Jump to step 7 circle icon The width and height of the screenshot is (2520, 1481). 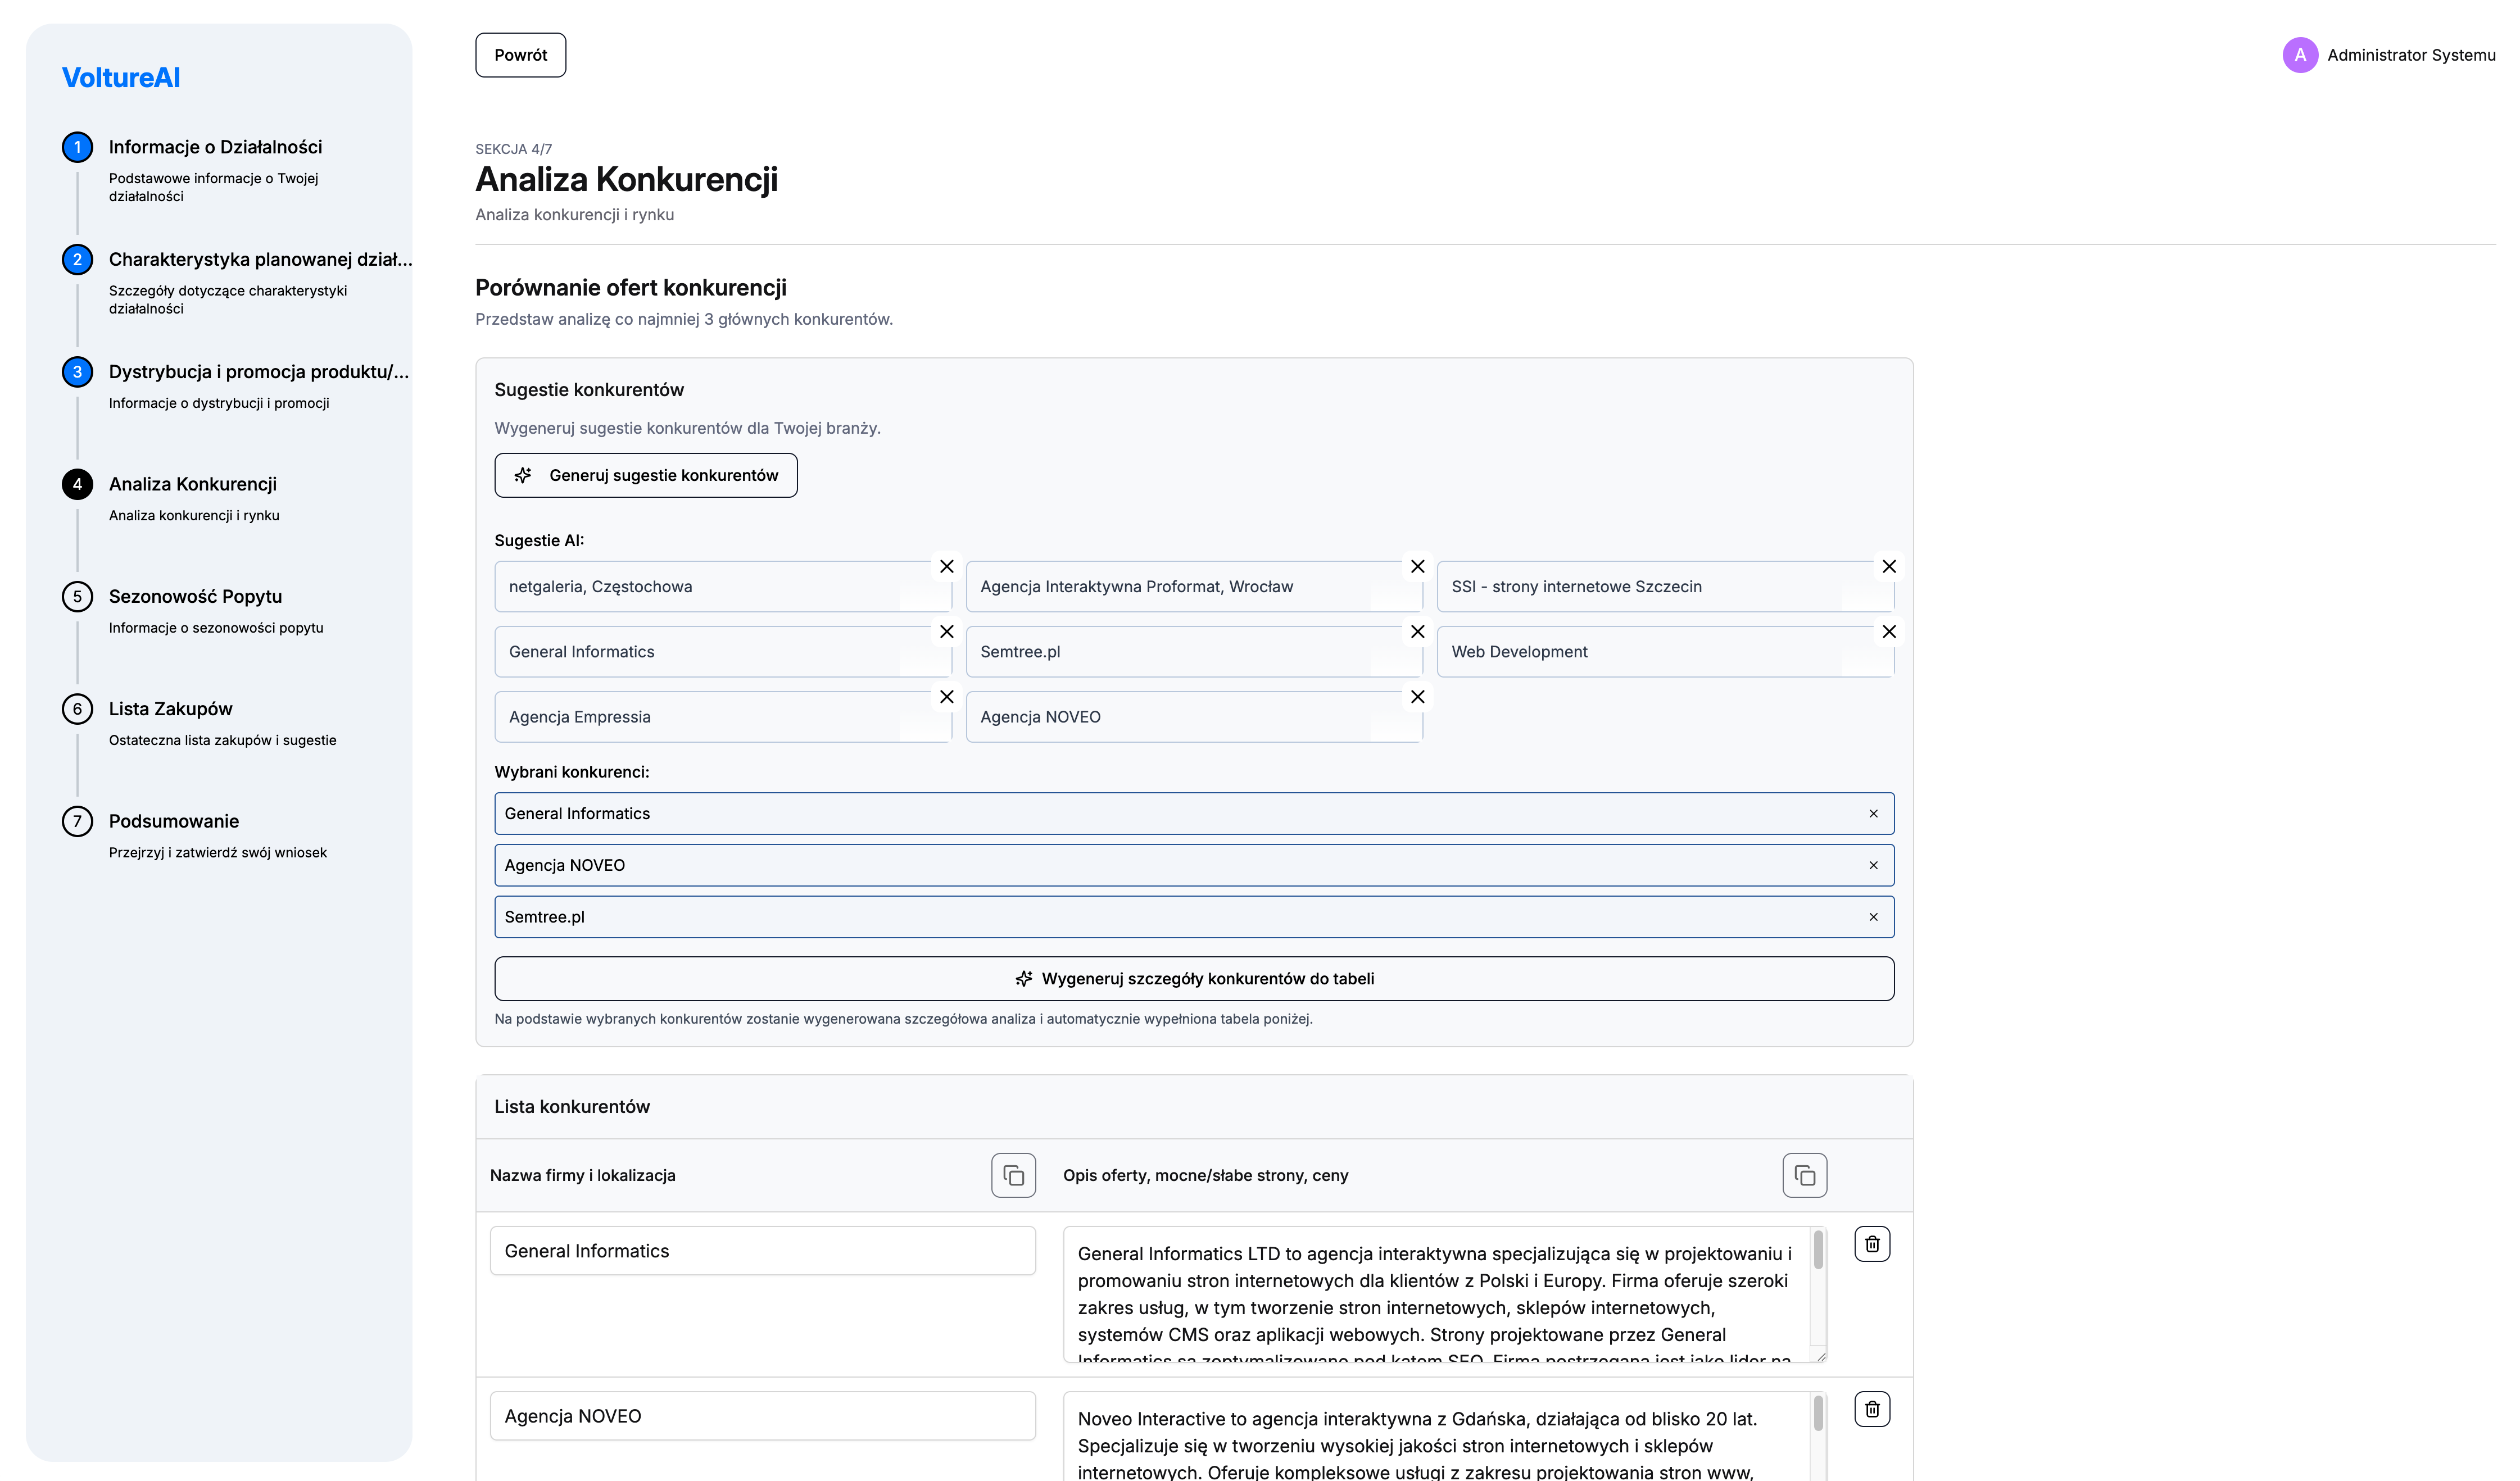pos(77,821)
